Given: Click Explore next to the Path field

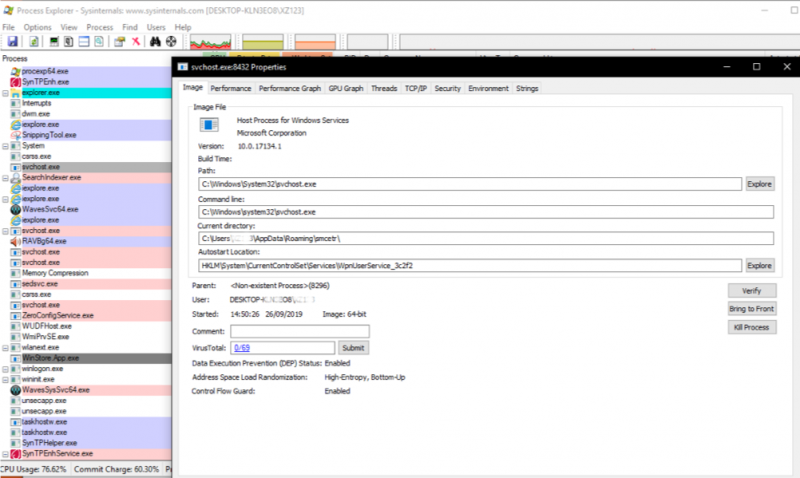Looking at the screenshot, I should (760, 184).
